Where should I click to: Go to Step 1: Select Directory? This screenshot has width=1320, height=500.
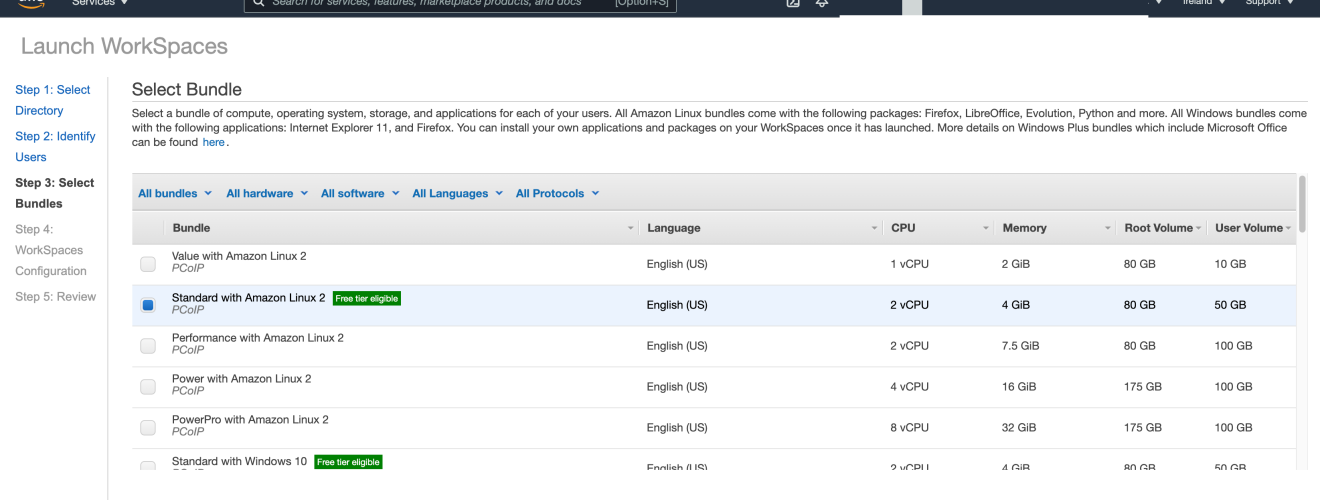[x=52, y=100]
